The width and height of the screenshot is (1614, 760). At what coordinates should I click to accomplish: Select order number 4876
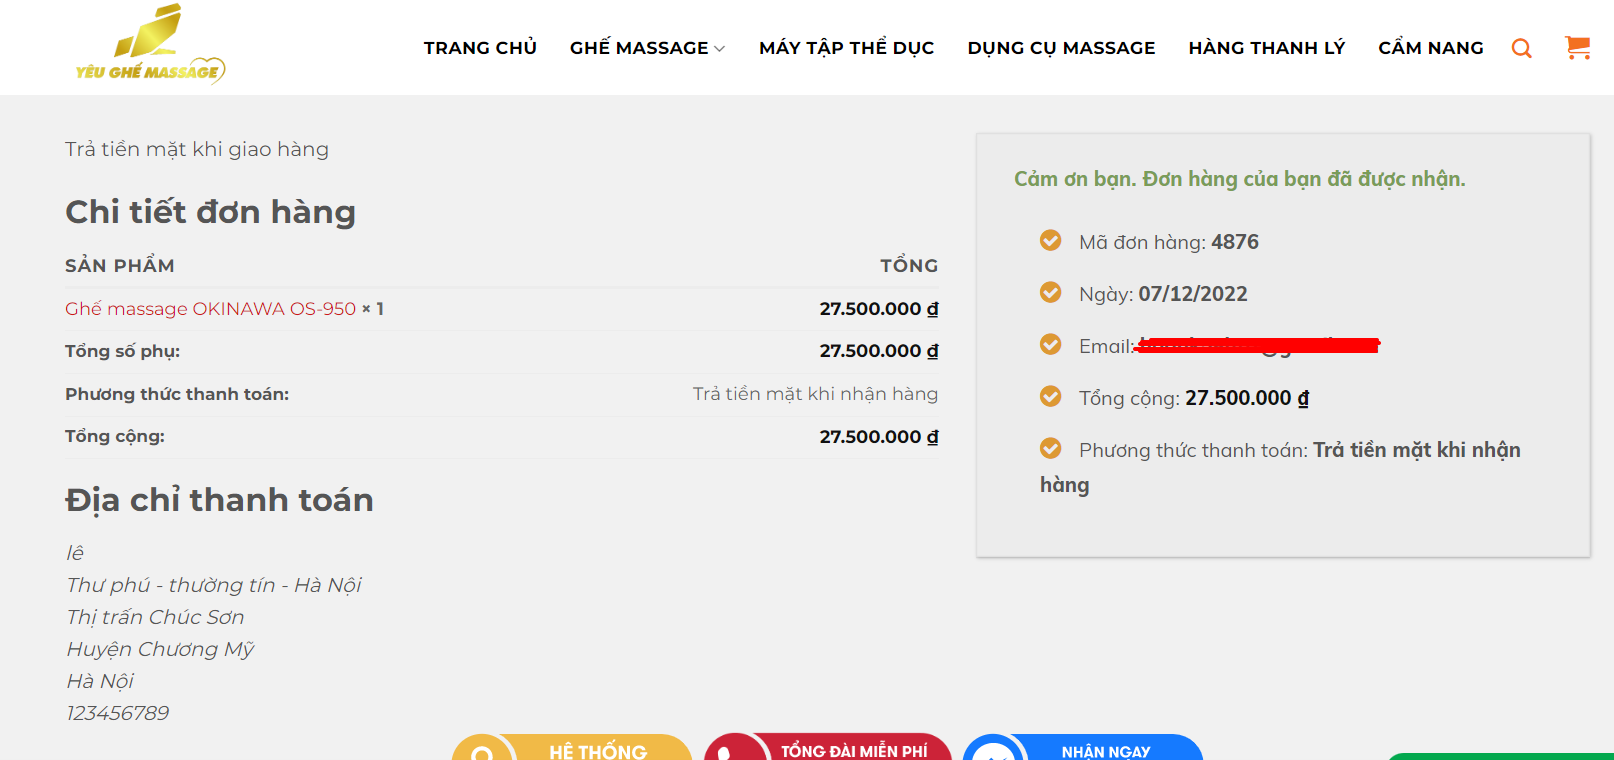point(1235,242)
